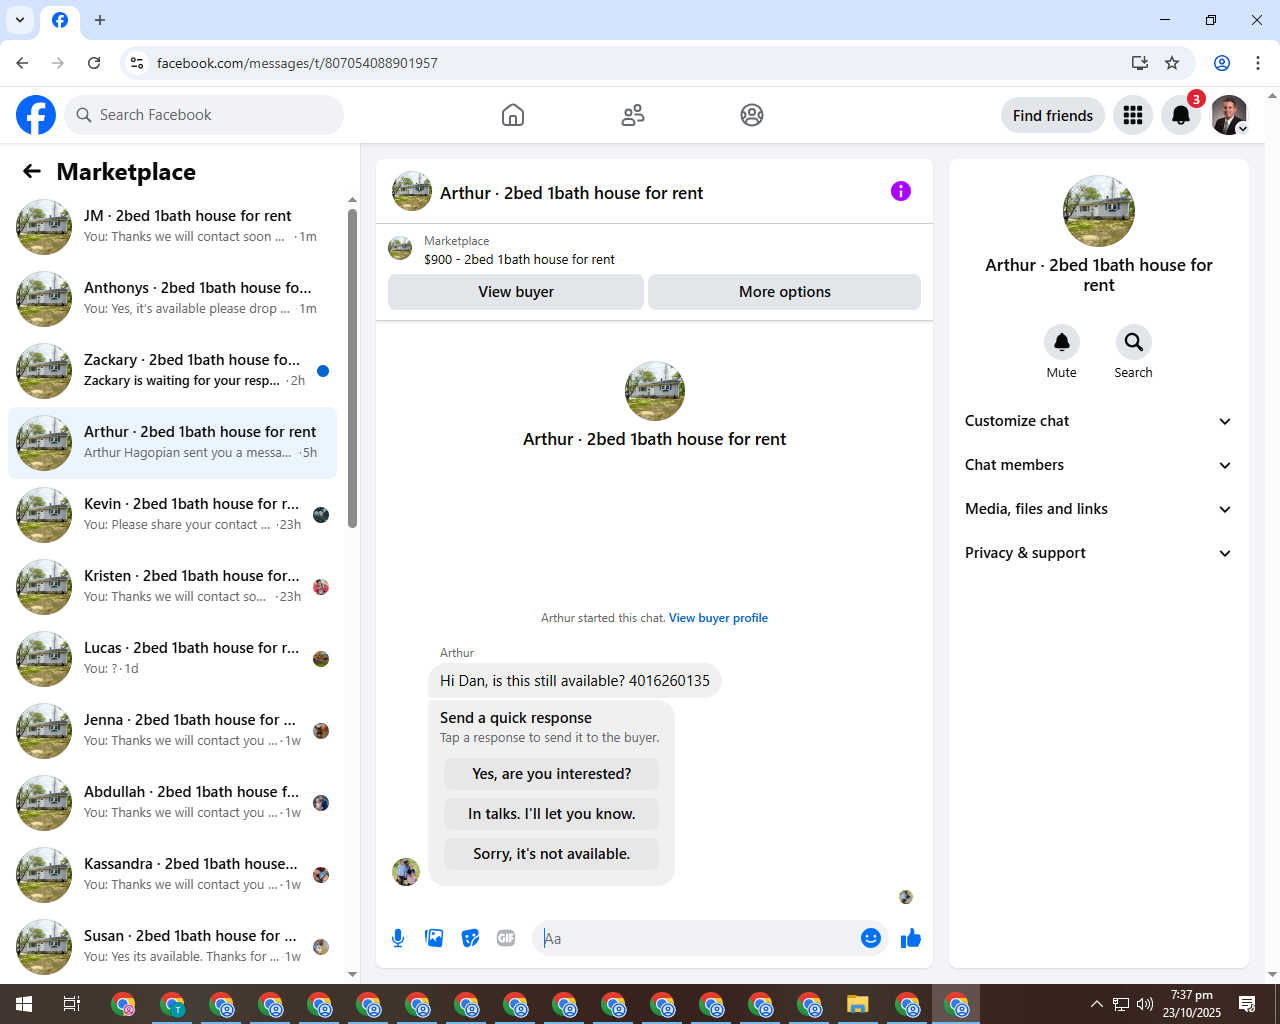Image resolution: width=1280 pixels, height=1024 pixels.
Task: Go back using the Marketplace arrow
Action: 32,172
